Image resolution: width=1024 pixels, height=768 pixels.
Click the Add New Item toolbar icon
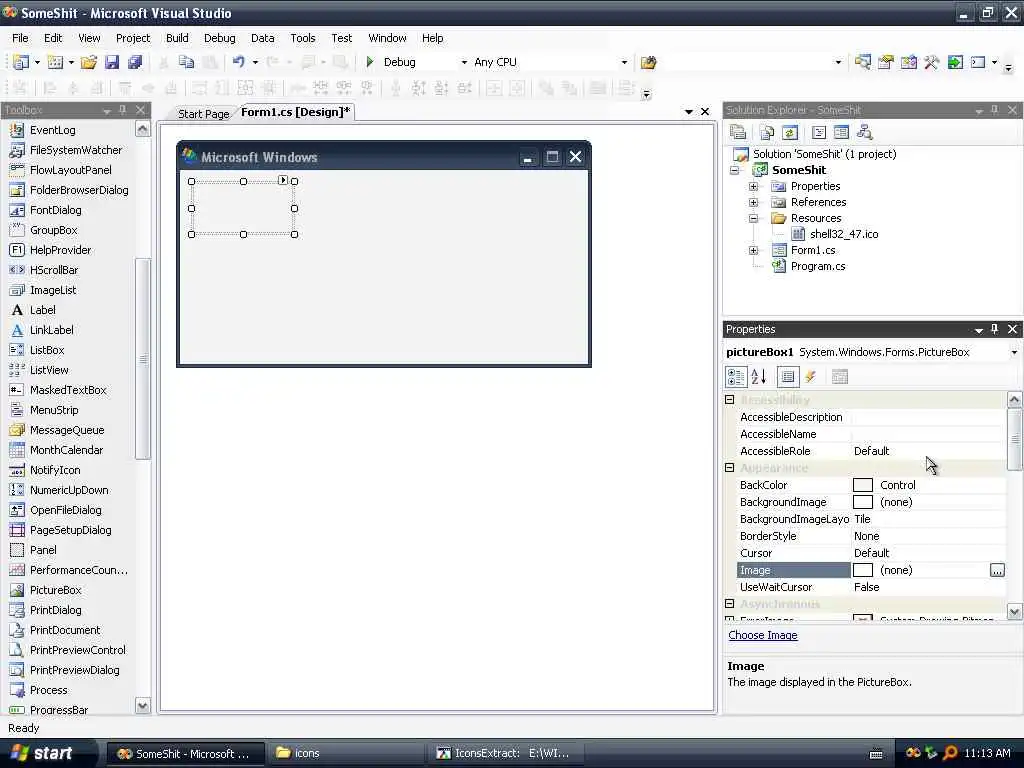[x=56, y=62]
